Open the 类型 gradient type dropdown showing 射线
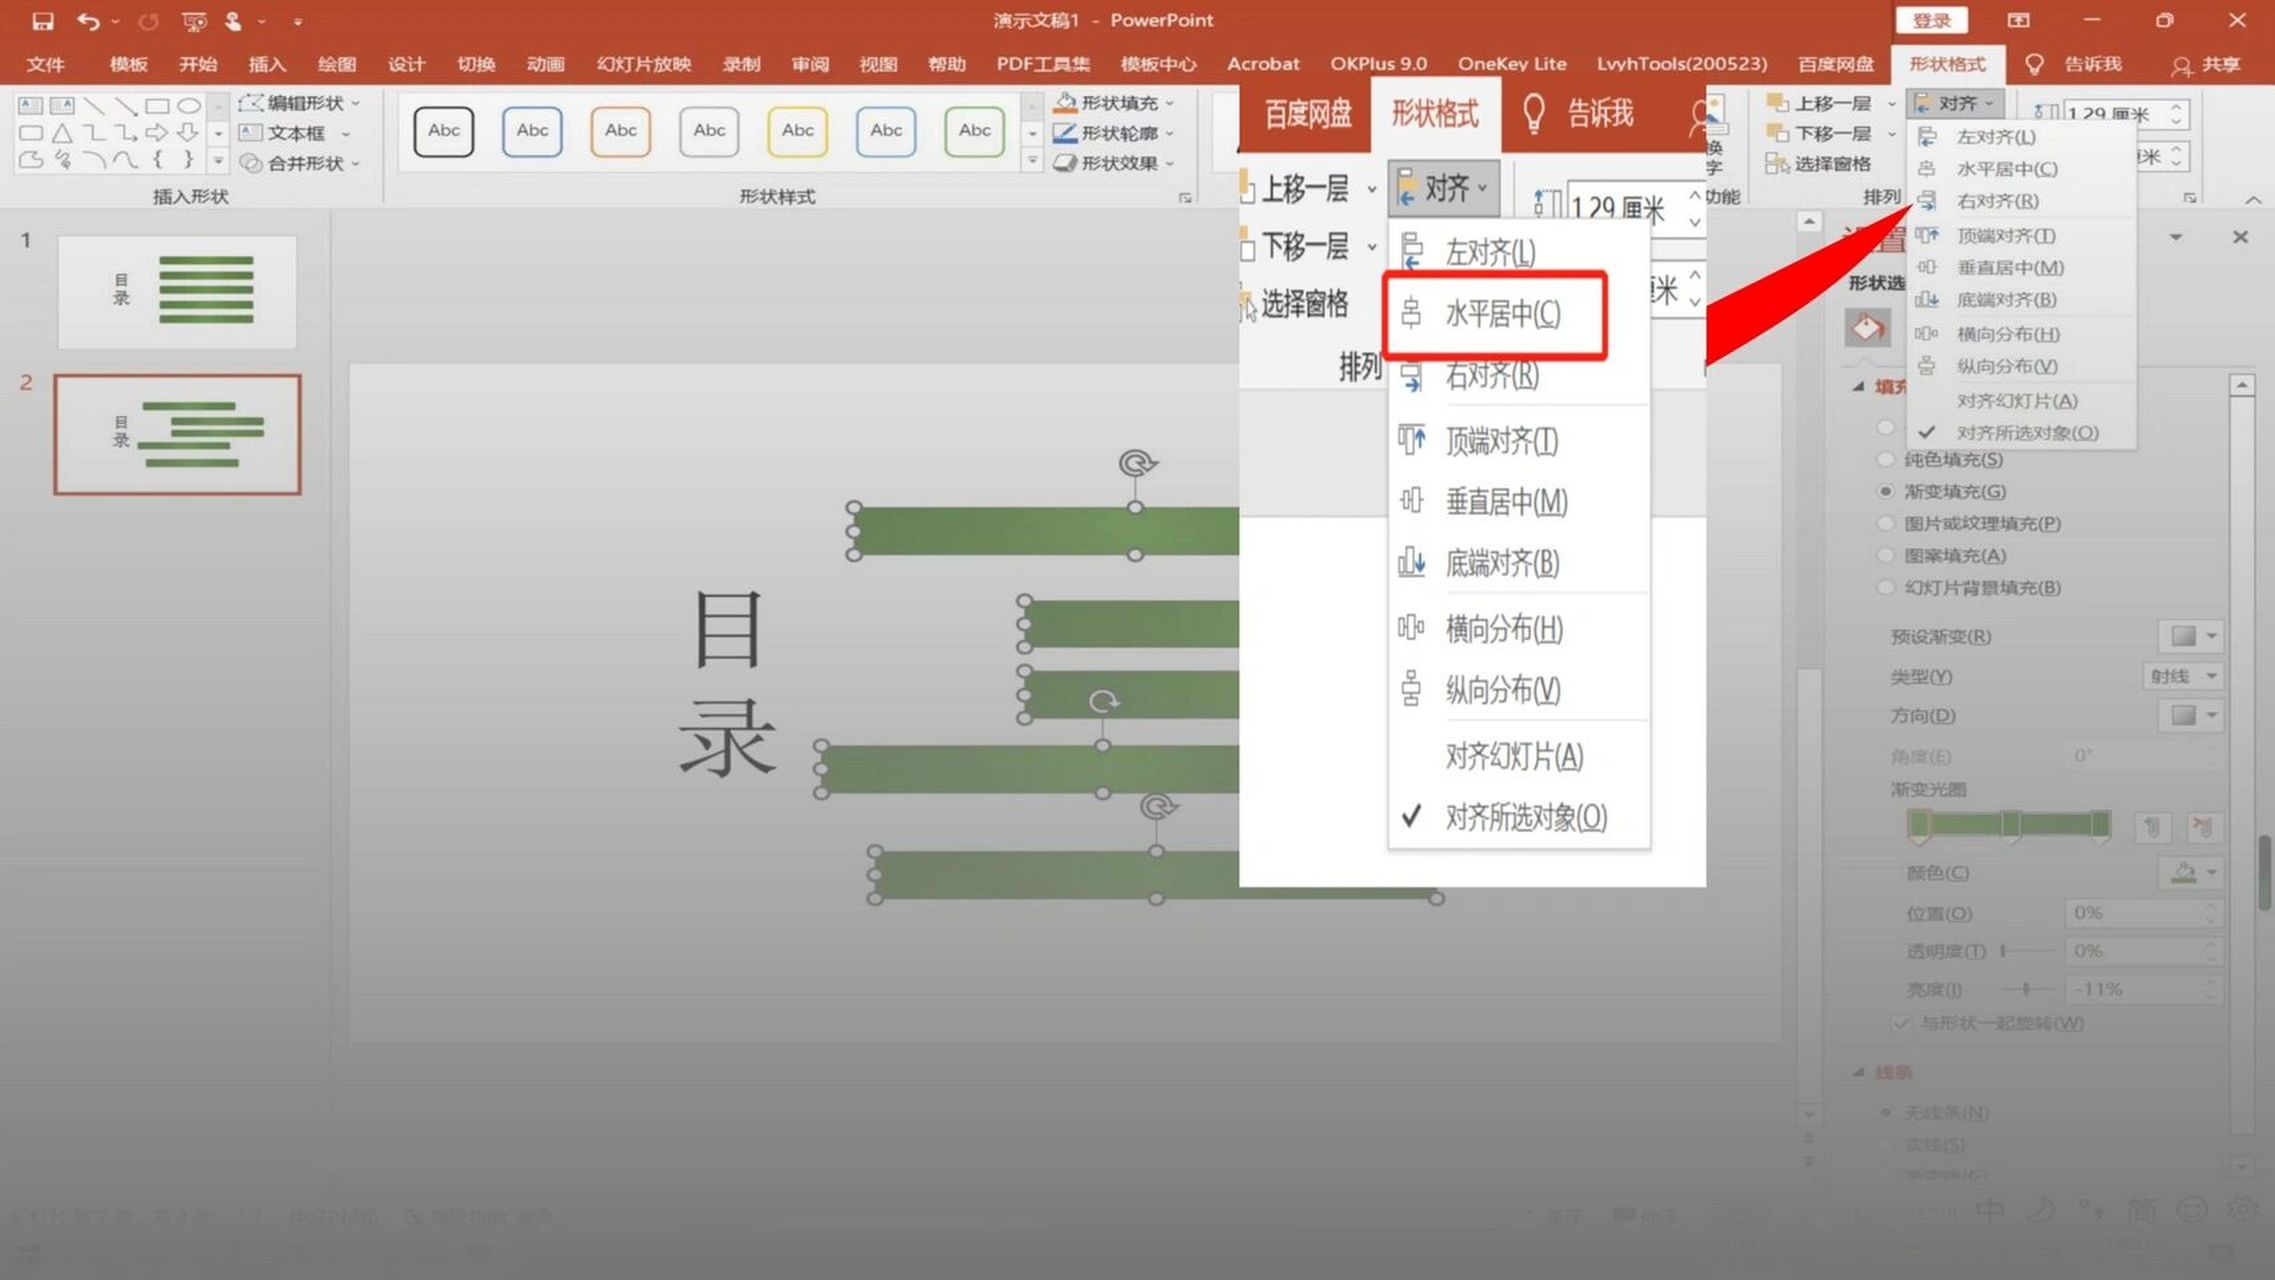 pyautogui.click(x=2183, y=676)
